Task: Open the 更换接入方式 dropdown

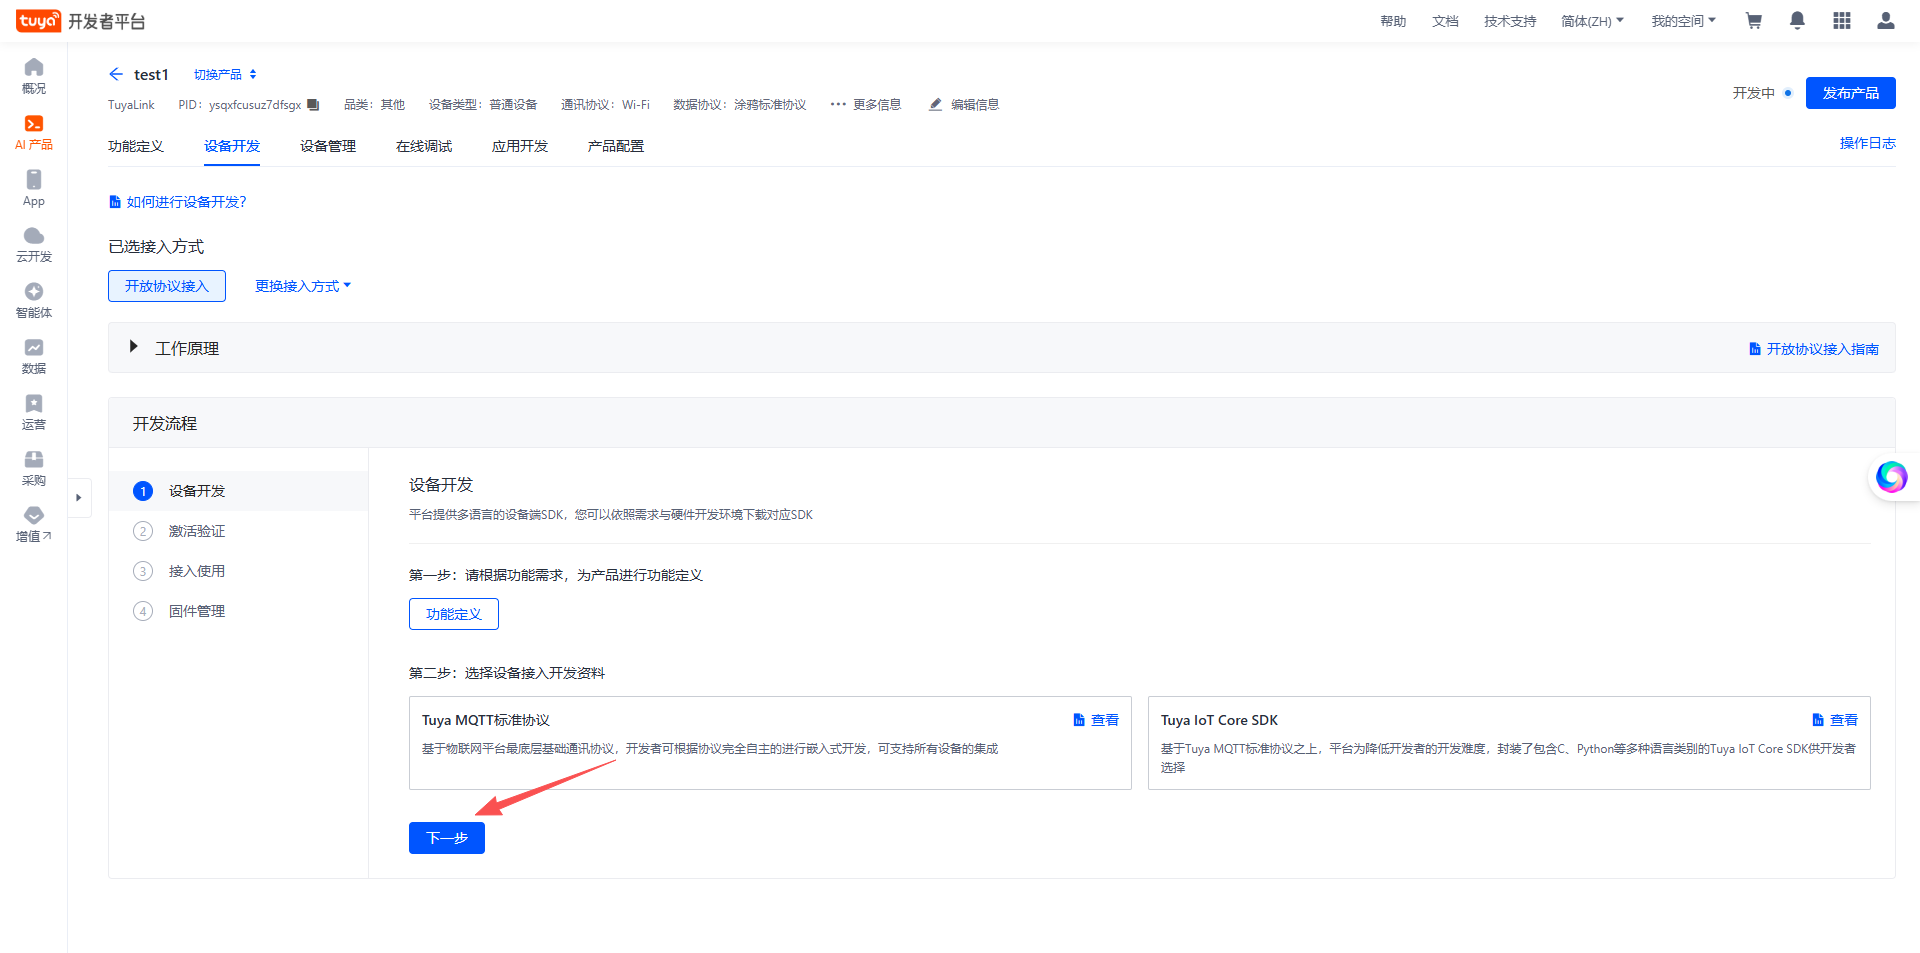Action: tap(303, 286)
